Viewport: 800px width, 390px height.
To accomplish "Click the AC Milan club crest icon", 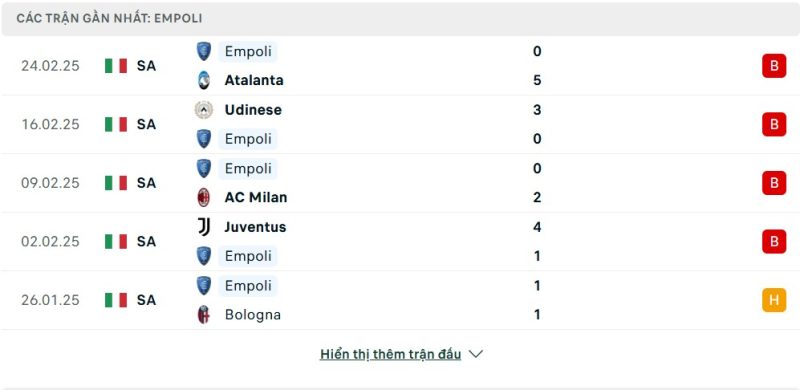I will tap(204, 198).
